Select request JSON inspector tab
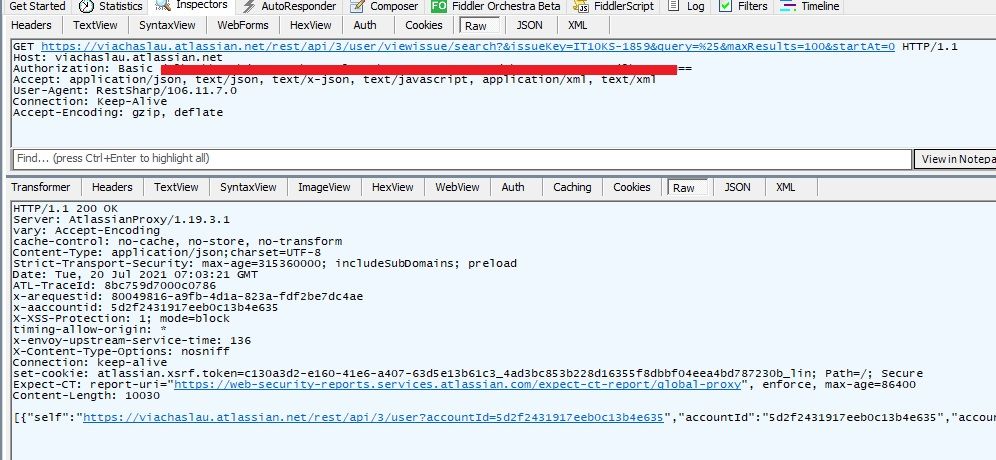Image resolution: width=996 pixels, height=460 pixels. point(529,25)
